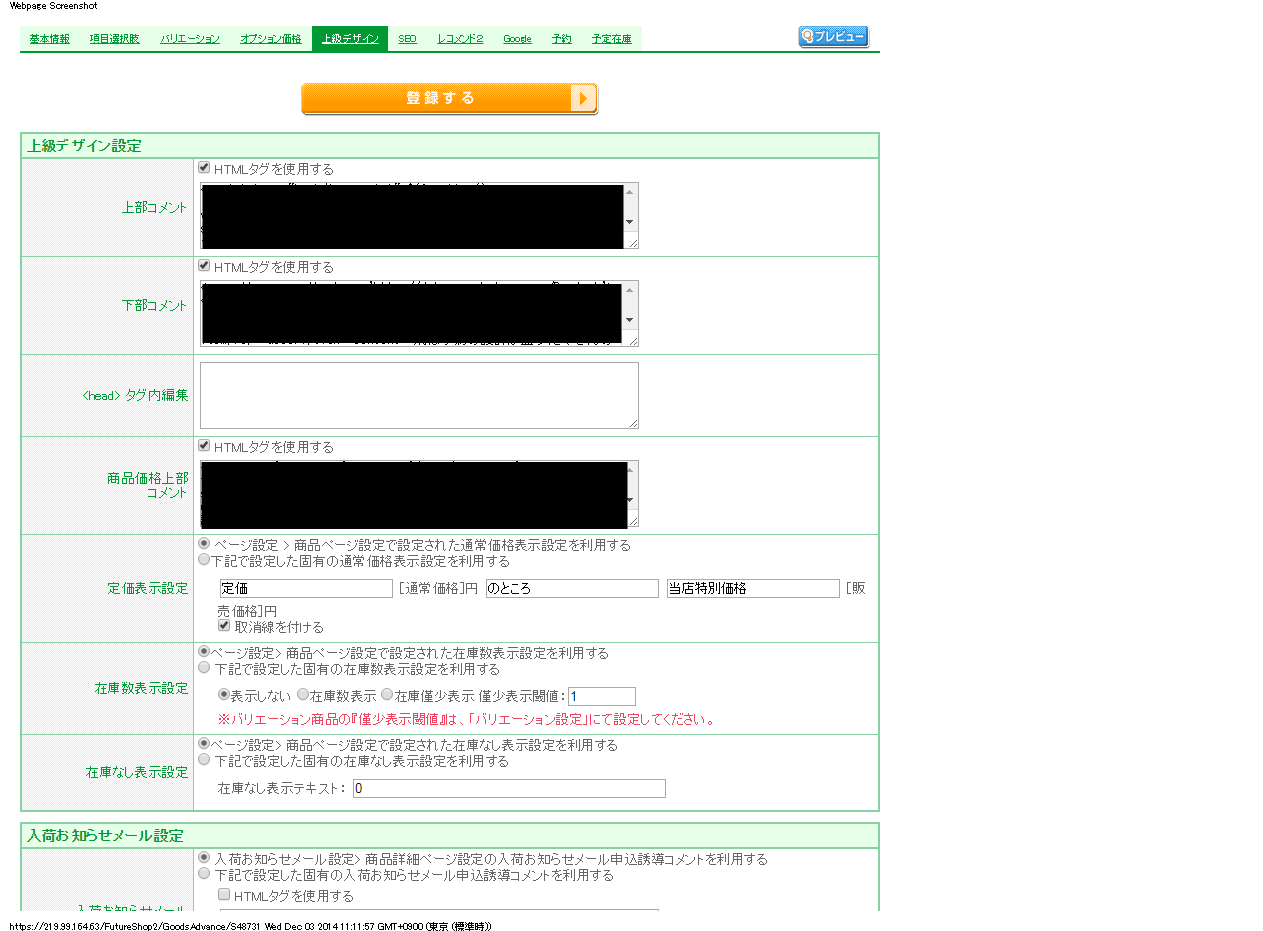Click the プレビュー preview button
This screenshot has width=1263, height=931.
coord(833,37)
